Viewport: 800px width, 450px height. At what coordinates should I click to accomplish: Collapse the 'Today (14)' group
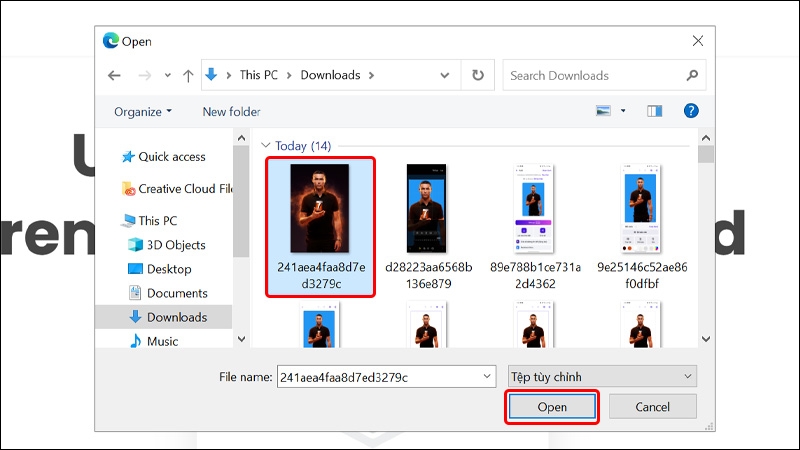point(265,145)
